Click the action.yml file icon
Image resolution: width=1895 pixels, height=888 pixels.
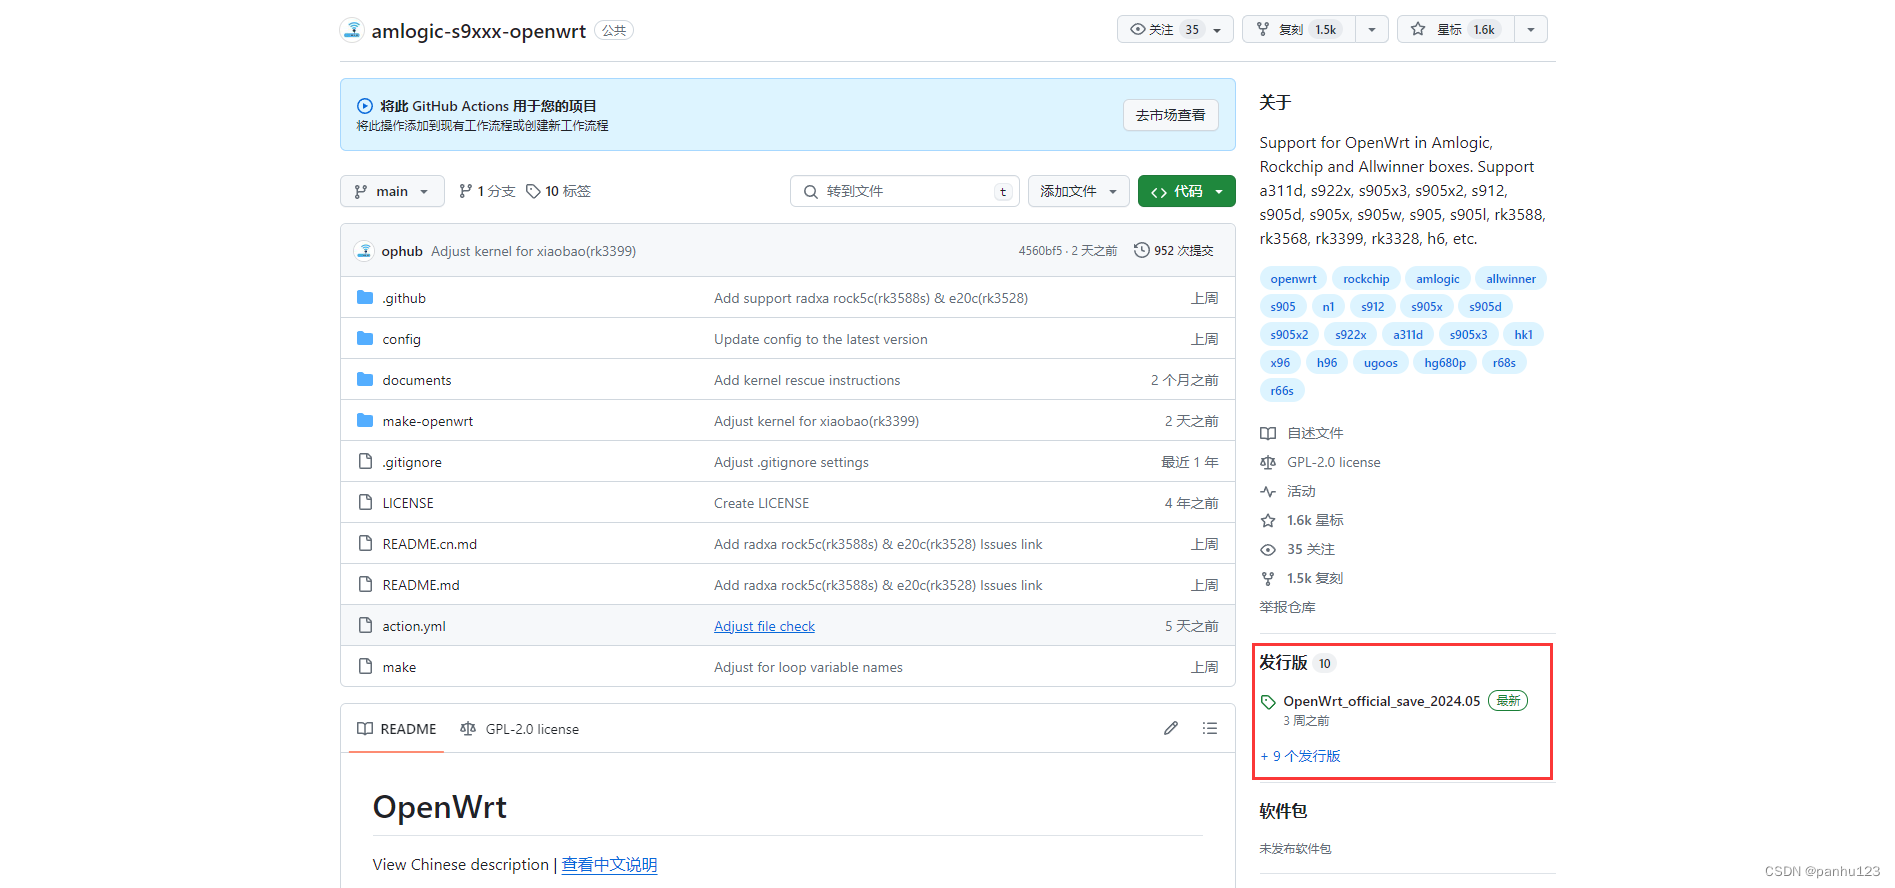tap(365, 626)
